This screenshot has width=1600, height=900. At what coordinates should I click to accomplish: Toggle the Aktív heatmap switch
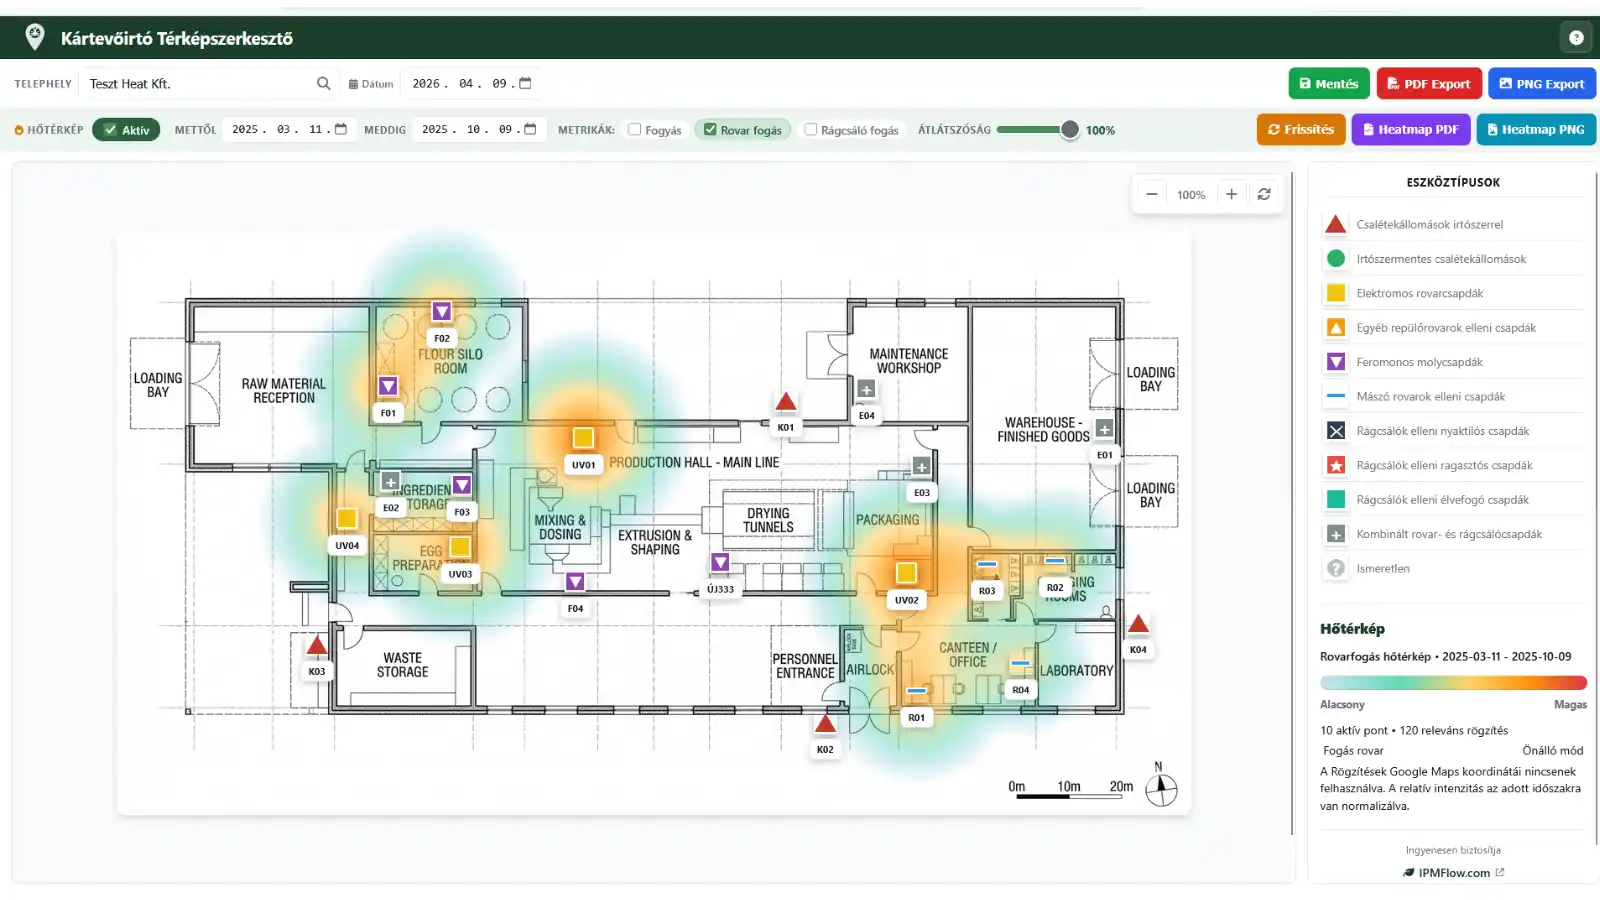coord(126,130)
